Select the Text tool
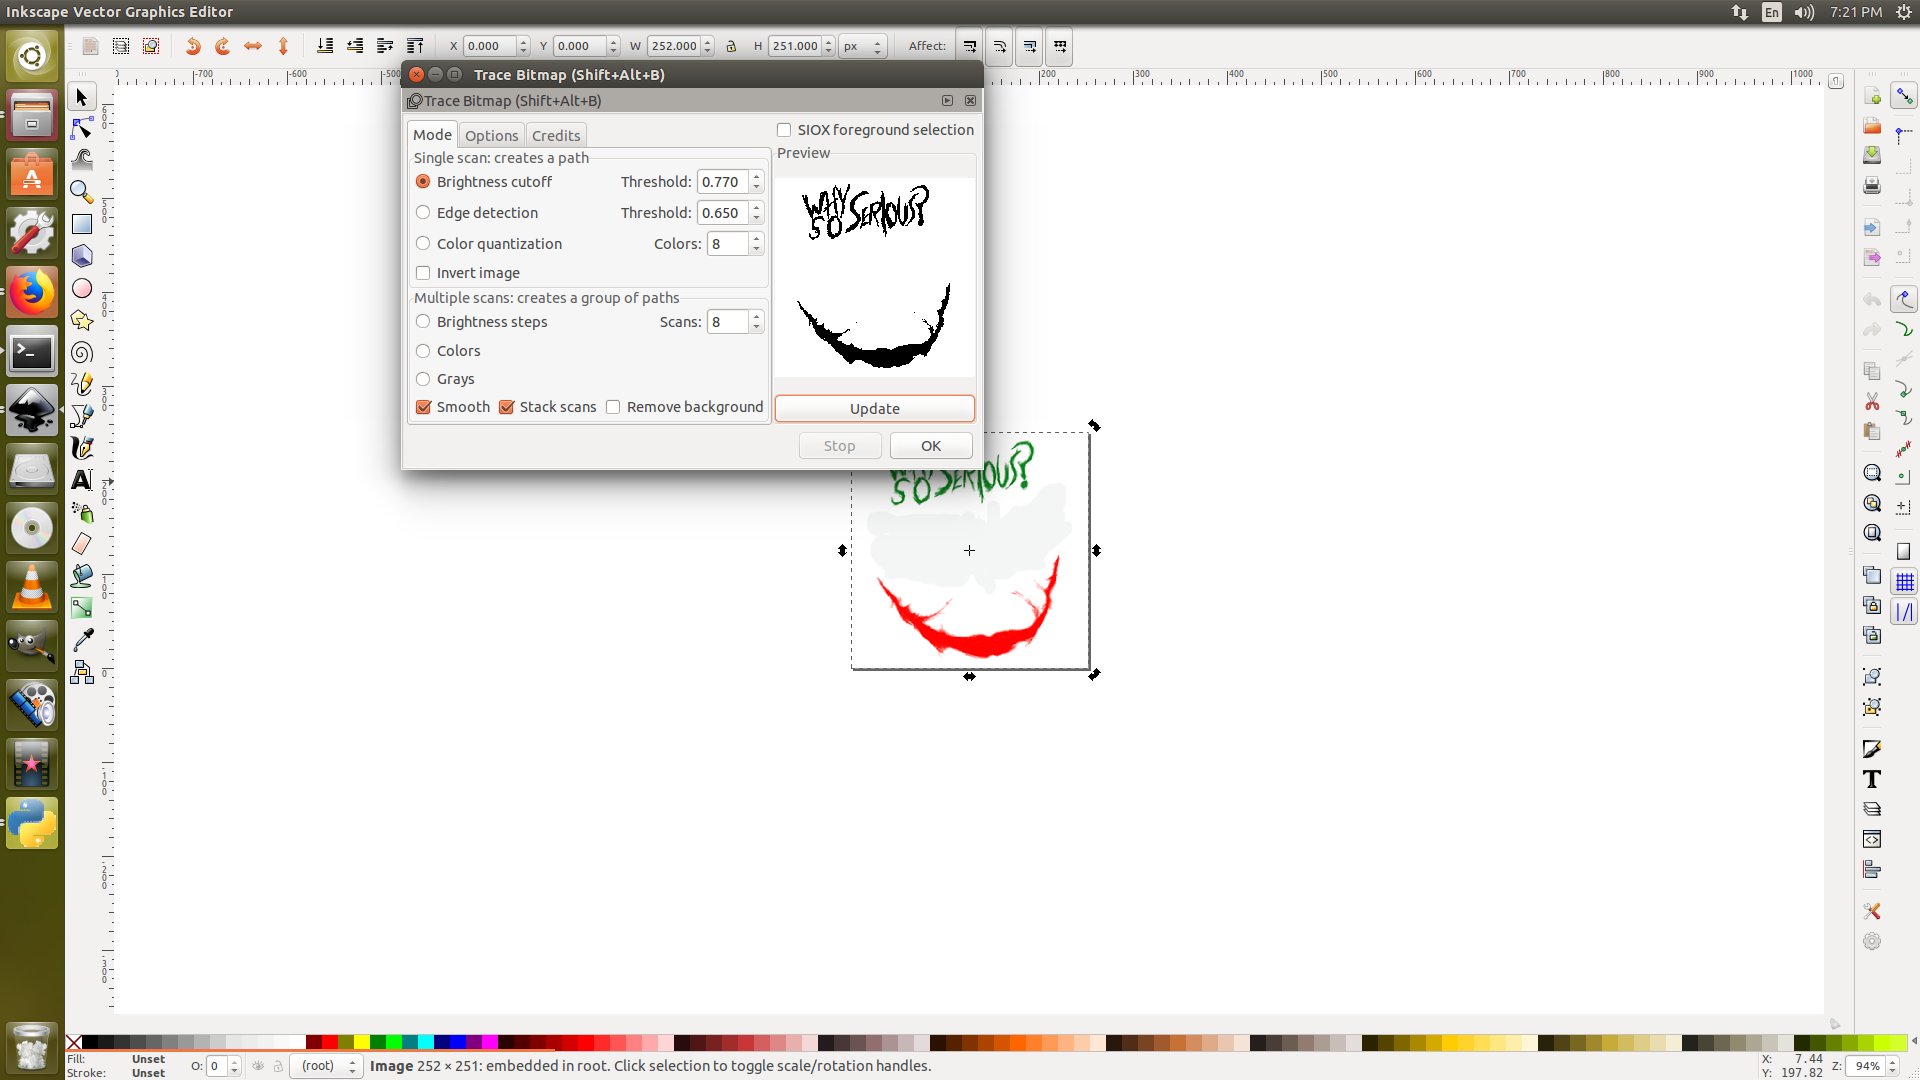1920x1080 pixels. [x=82, y=480]
